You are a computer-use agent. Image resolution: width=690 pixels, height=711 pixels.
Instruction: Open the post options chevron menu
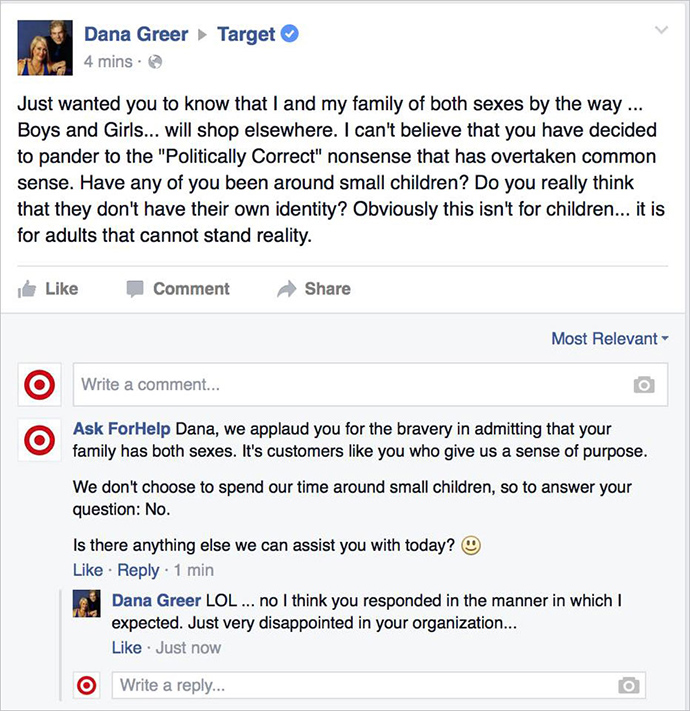tap(660, 31)
